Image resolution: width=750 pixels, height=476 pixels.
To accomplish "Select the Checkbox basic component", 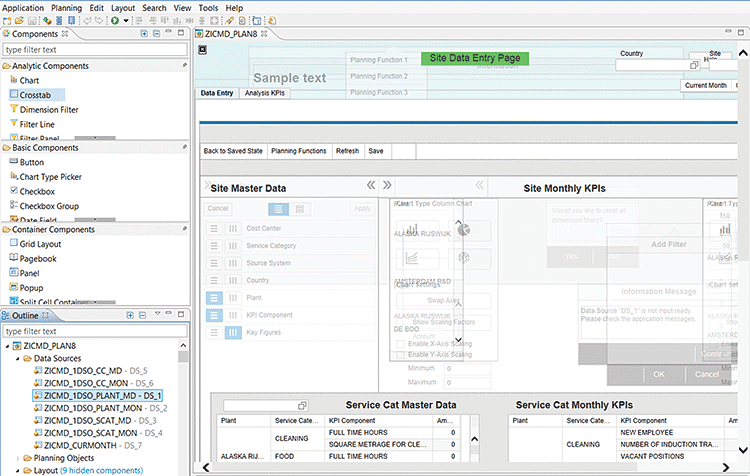I will point(37,191).
